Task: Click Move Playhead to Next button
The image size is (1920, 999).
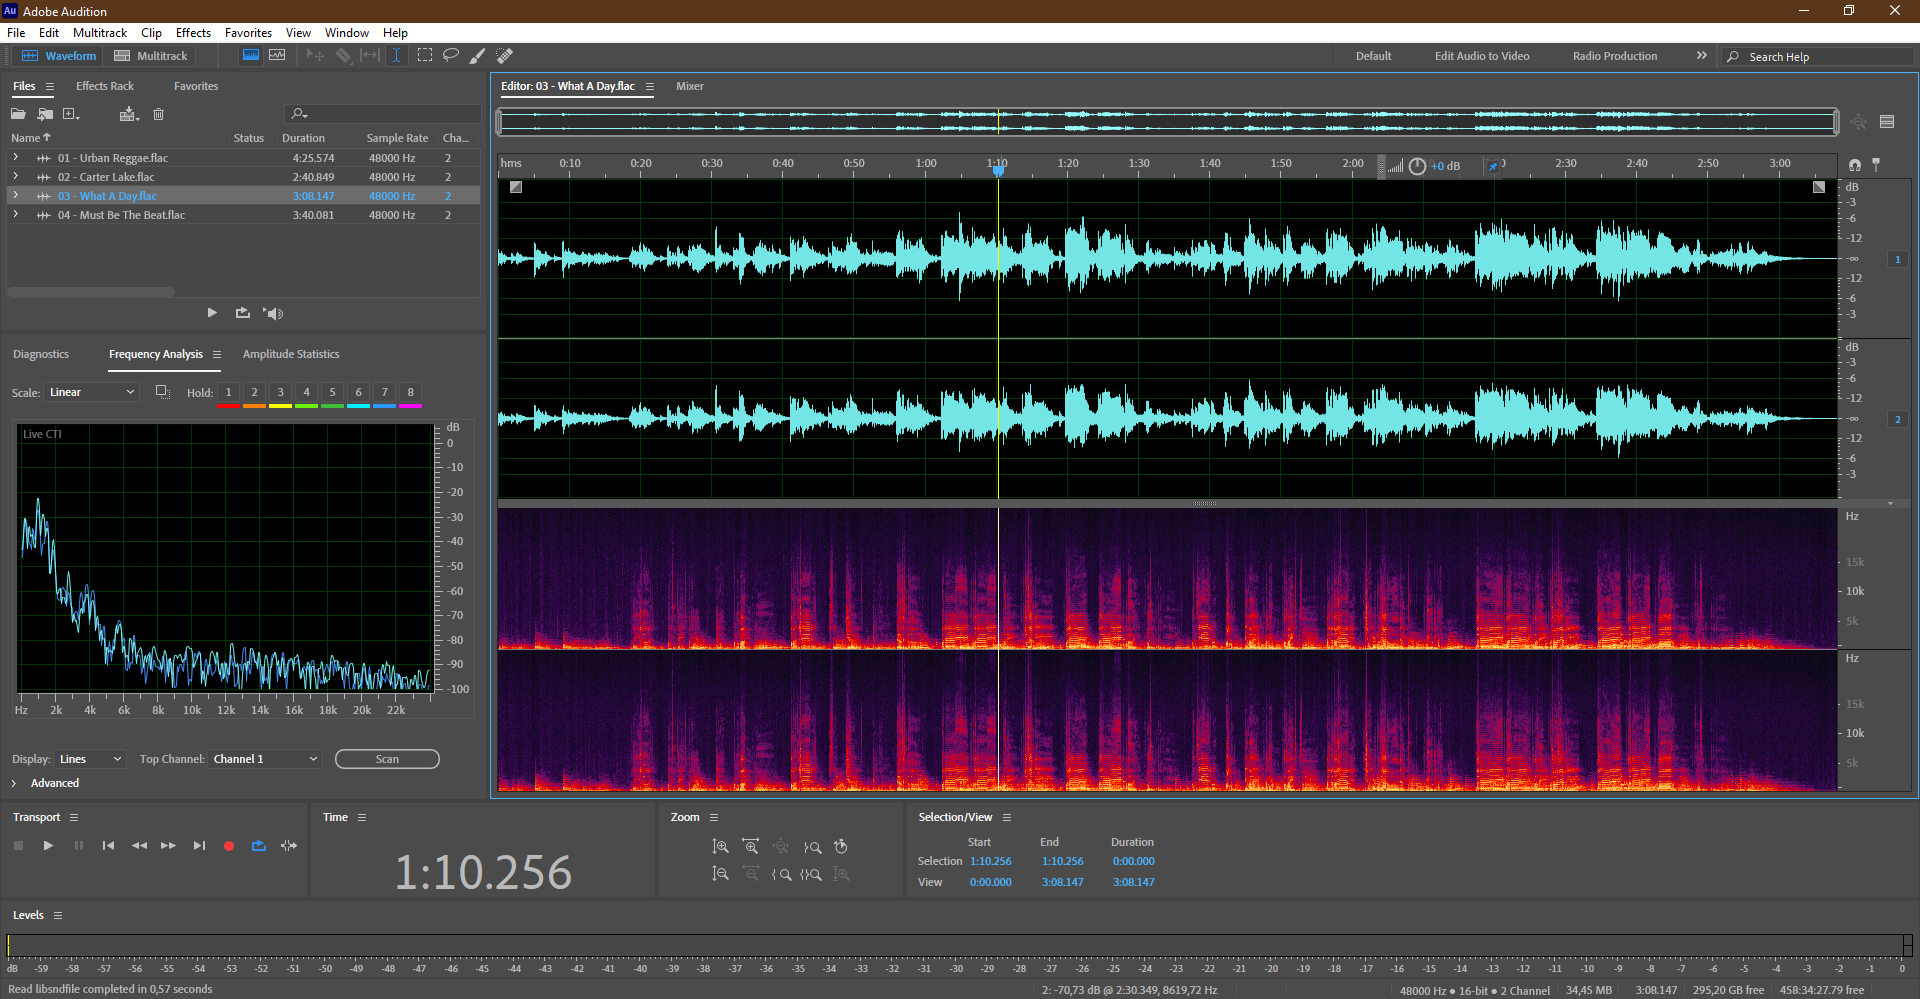Action: (x=199, y=846)
